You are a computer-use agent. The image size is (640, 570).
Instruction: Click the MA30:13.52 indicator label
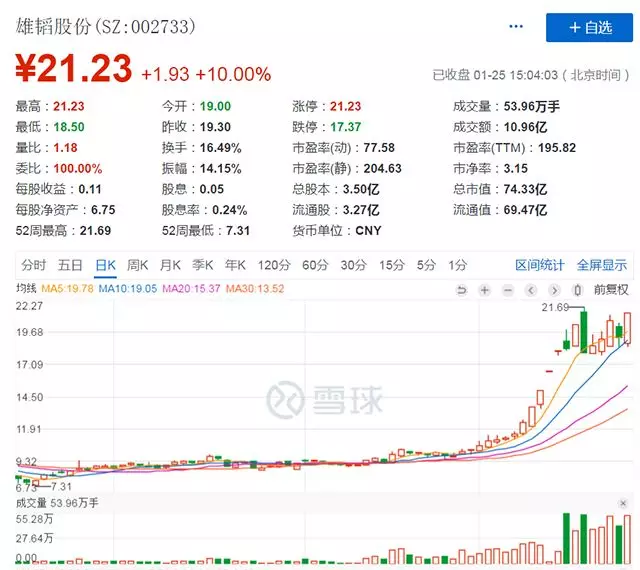[255, 289]
